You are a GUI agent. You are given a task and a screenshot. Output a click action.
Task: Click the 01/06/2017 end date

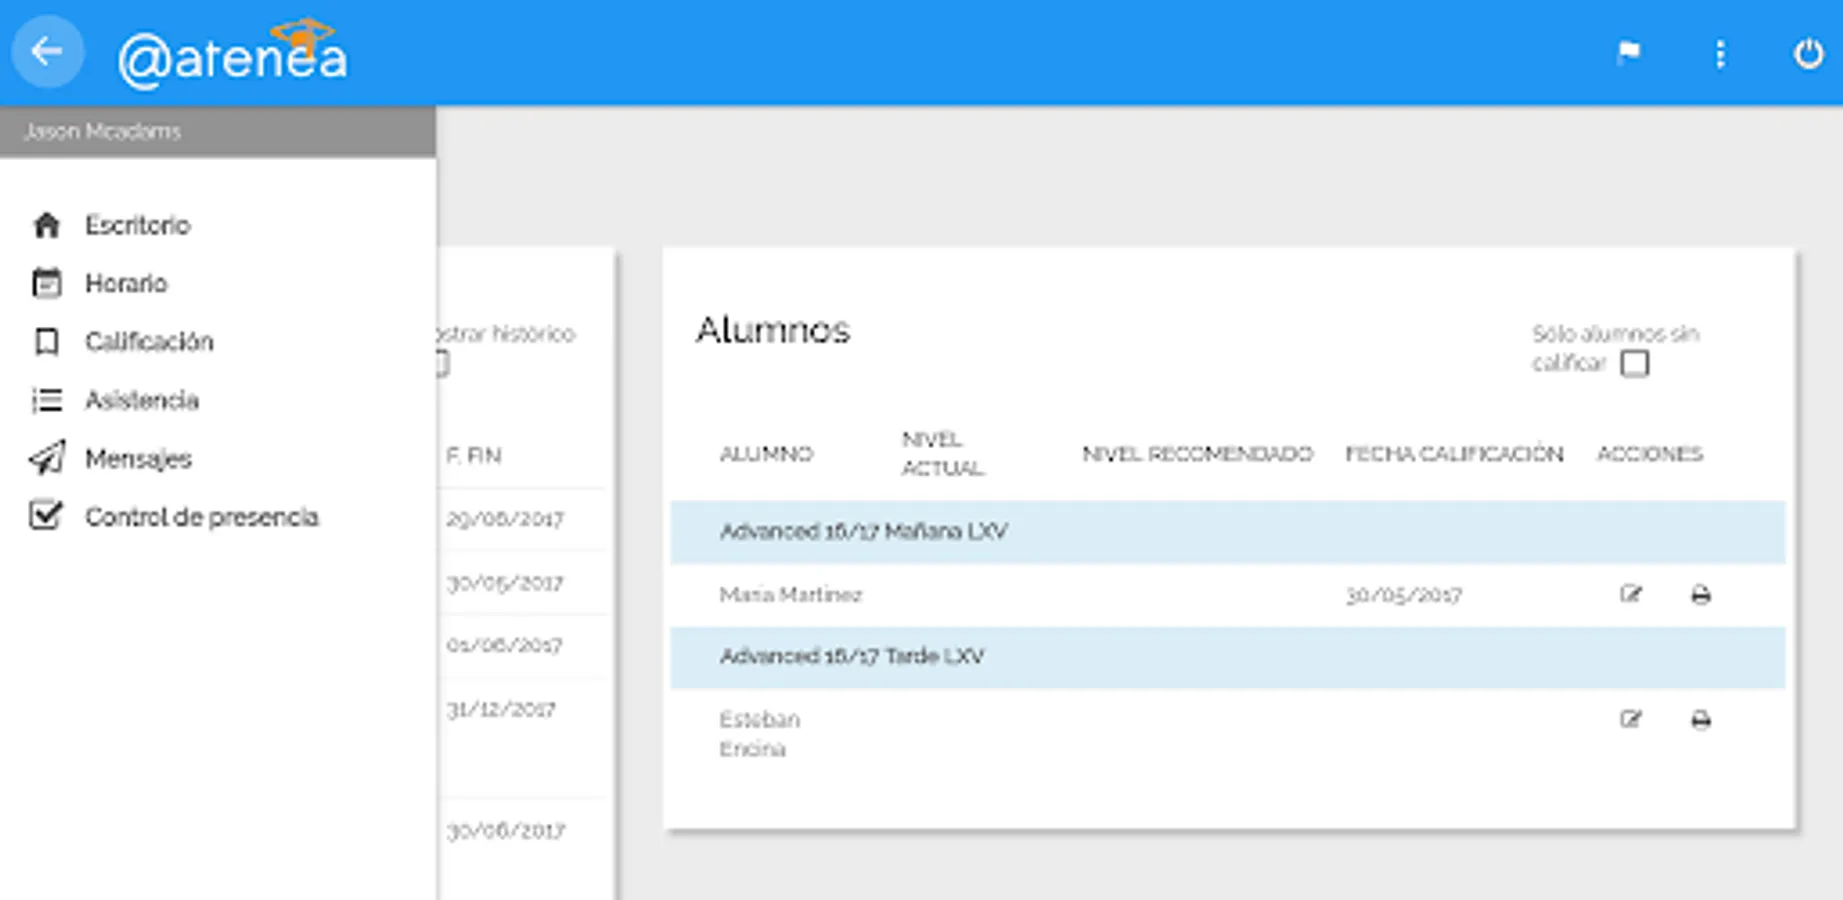point(505,645)
